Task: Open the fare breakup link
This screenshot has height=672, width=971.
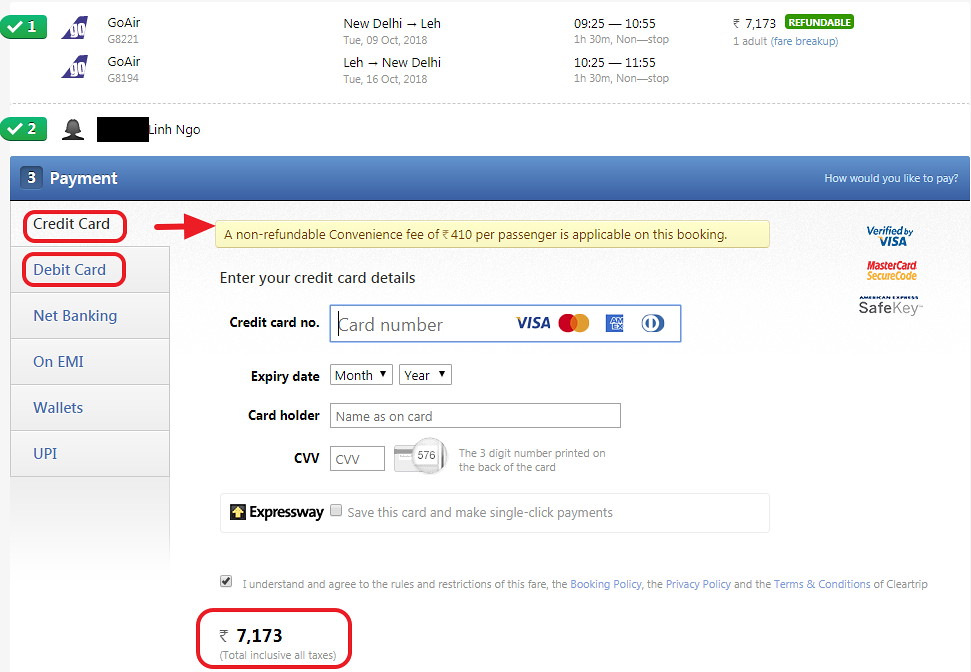Action: point(804,41)
